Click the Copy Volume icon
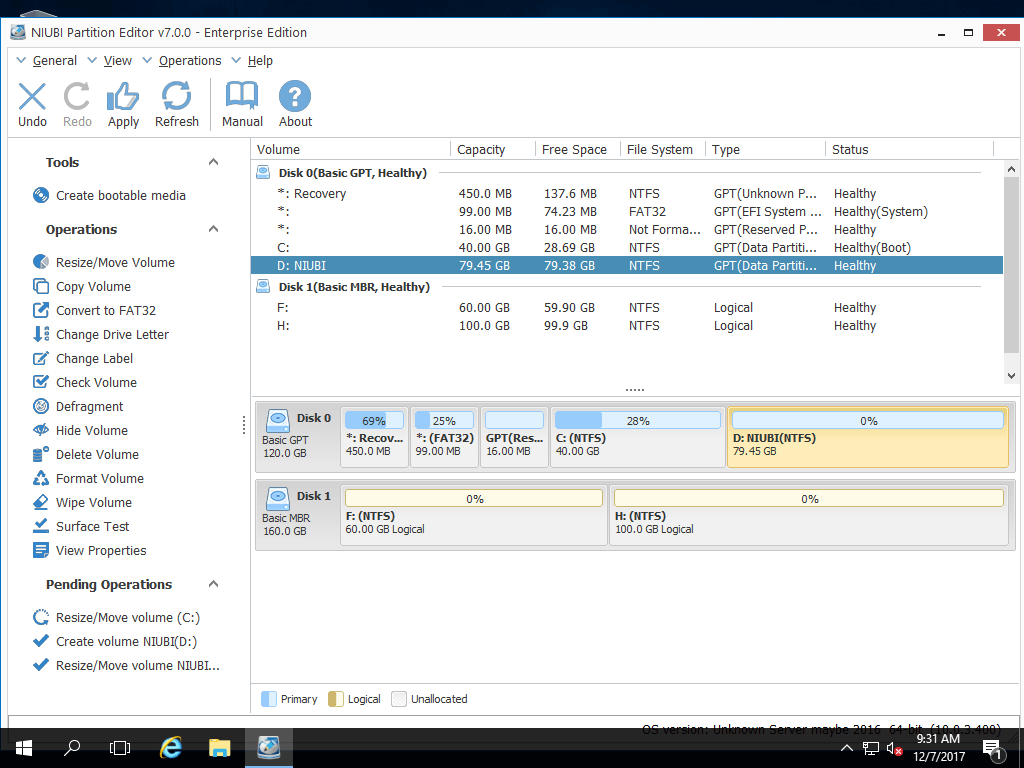Image resolution: width=1024 pixels, height=768 pixels. pyautogui.click(x=40, y=286)
